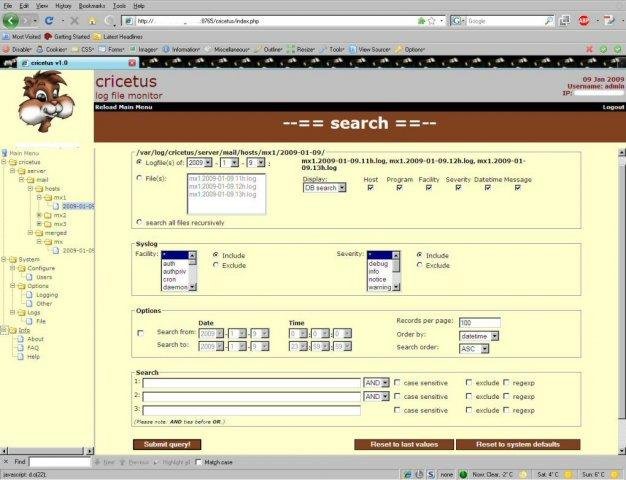
Task: Open the Search order ASC dropdown
Action: (x=474, y=349)
